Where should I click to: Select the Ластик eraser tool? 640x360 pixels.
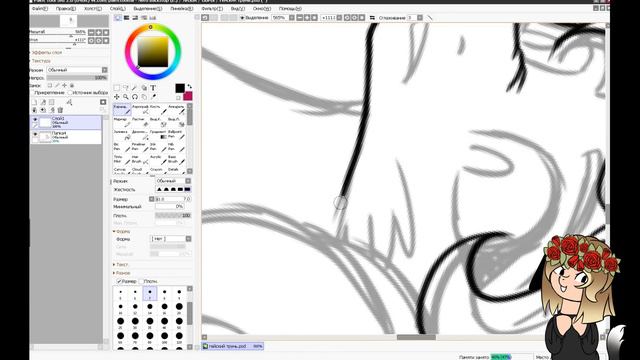[140, 122]
